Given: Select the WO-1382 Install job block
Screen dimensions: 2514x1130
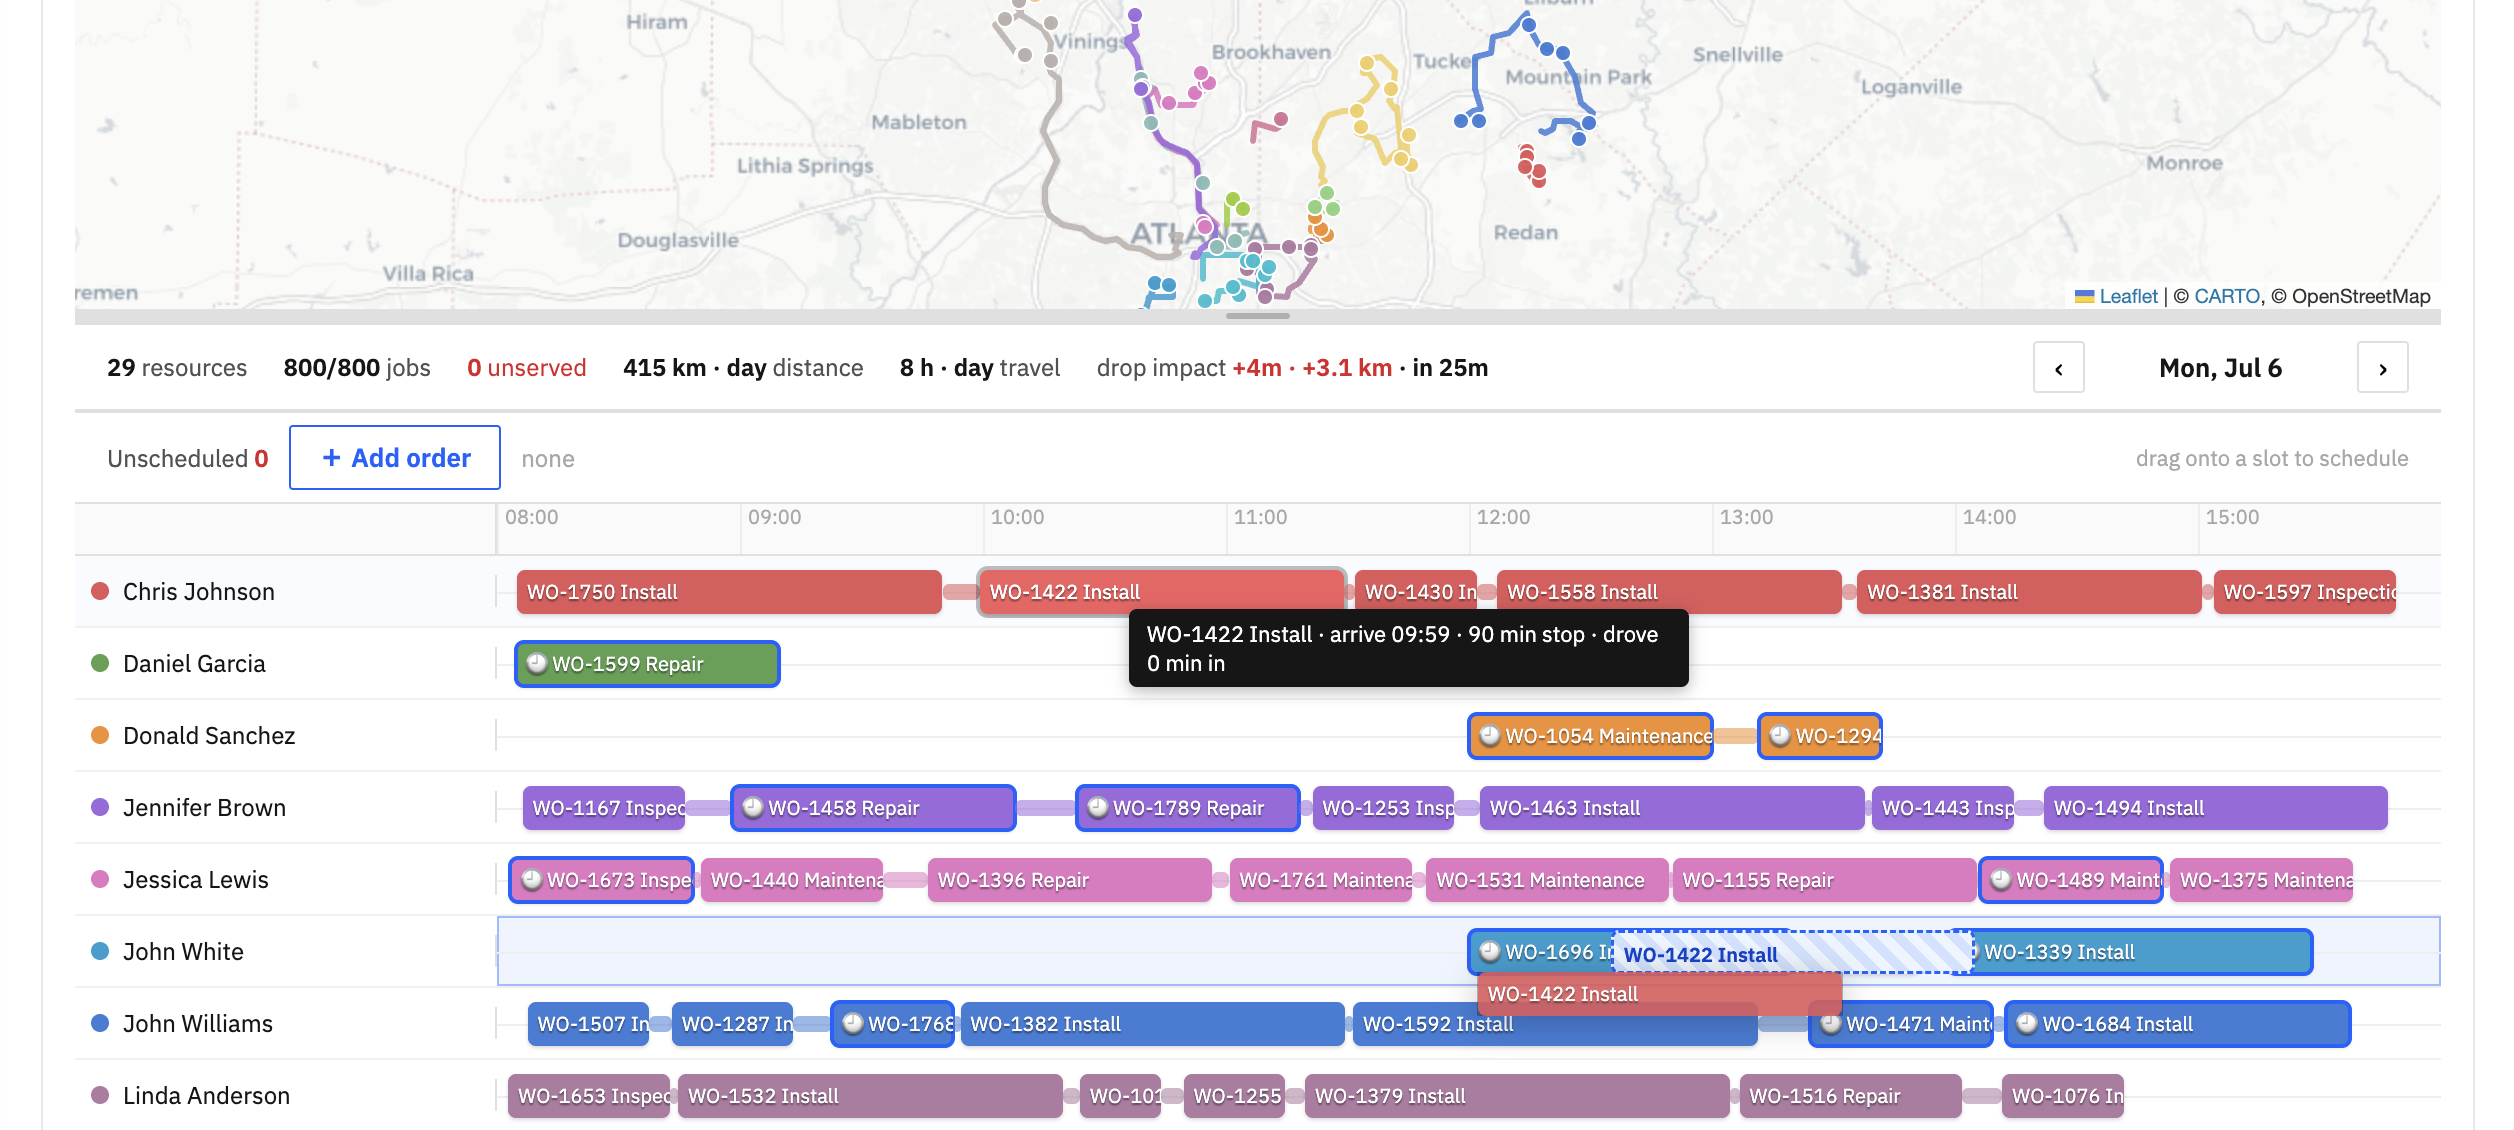Looking at the screenshot, I should [x=1152, y=1024].
